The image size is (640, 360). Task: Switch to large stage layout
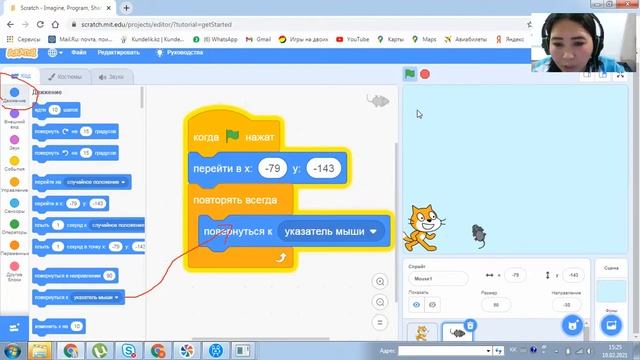pos(602,75)
